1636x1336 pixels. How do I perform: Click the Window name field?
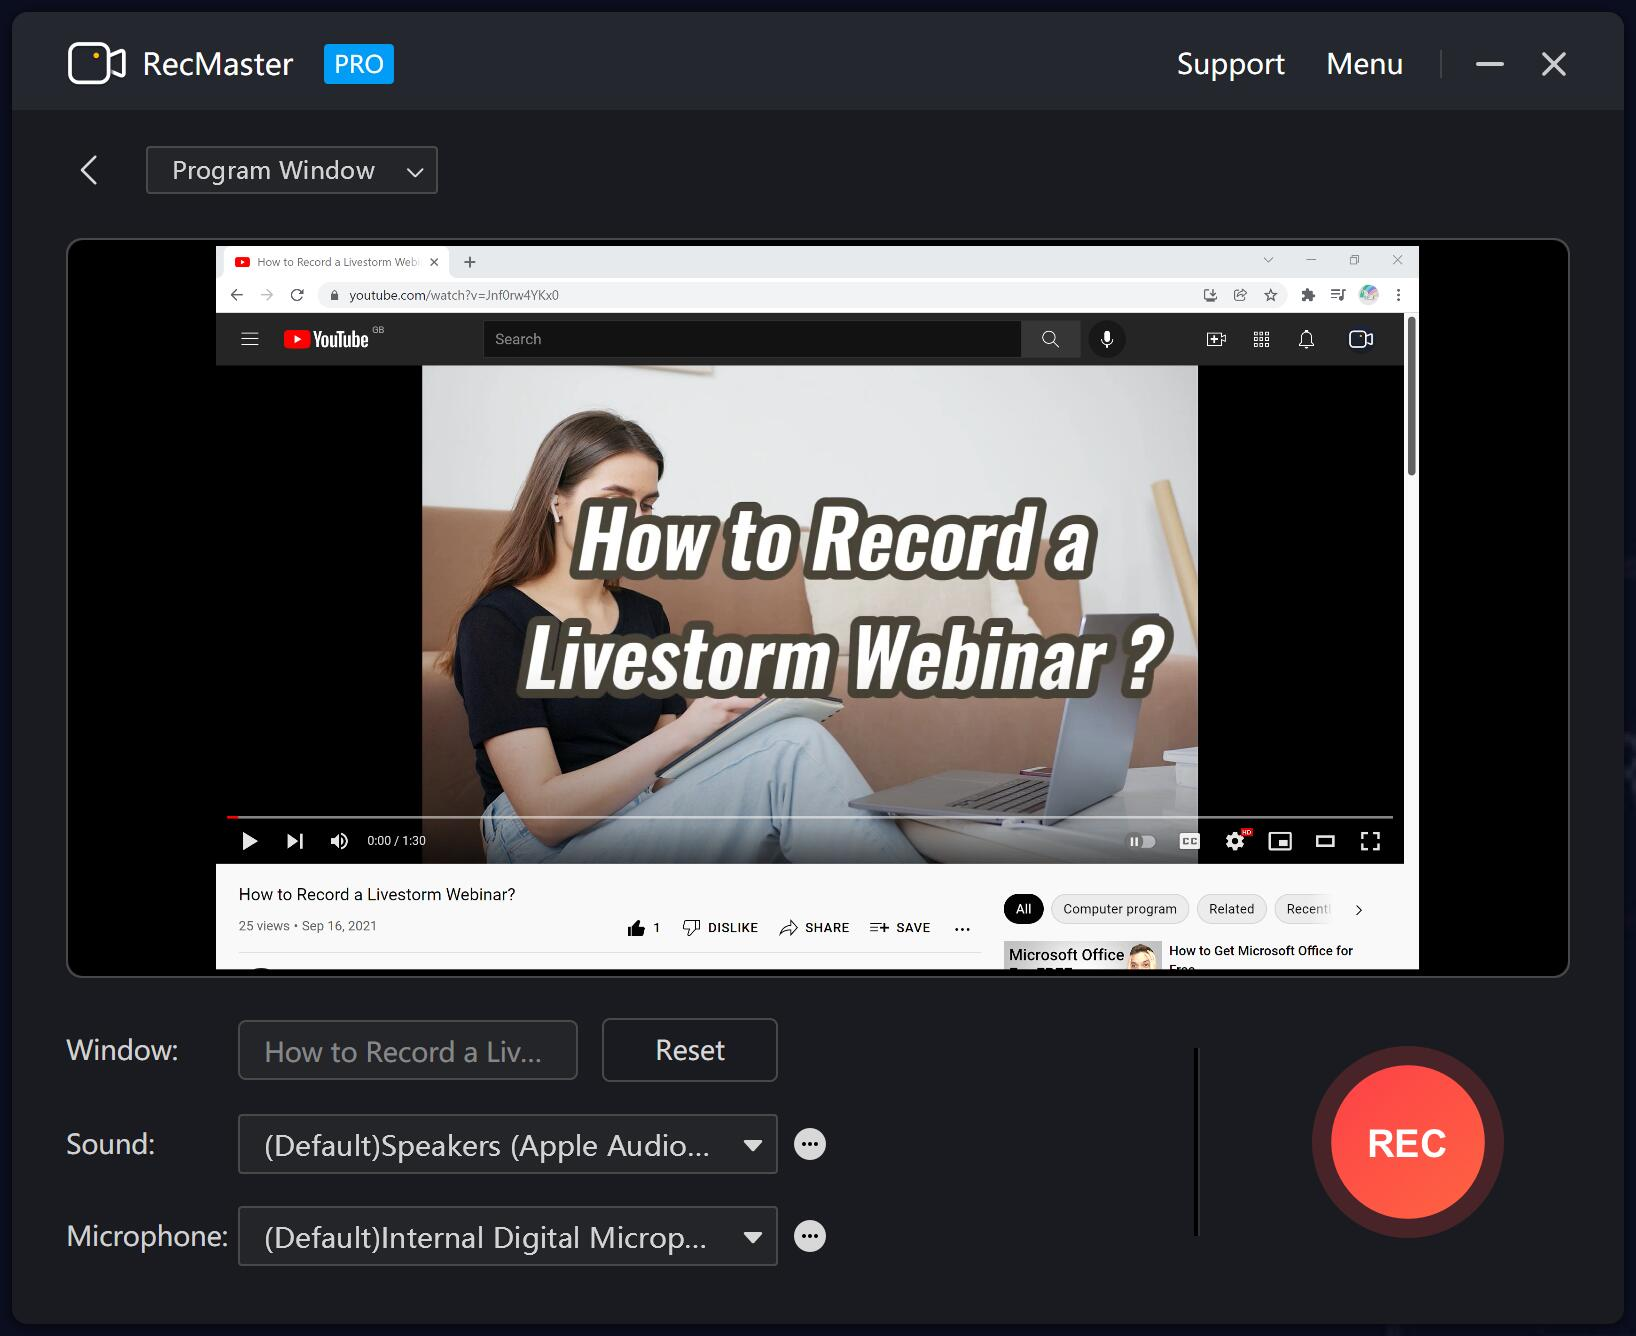(408, 1050)
